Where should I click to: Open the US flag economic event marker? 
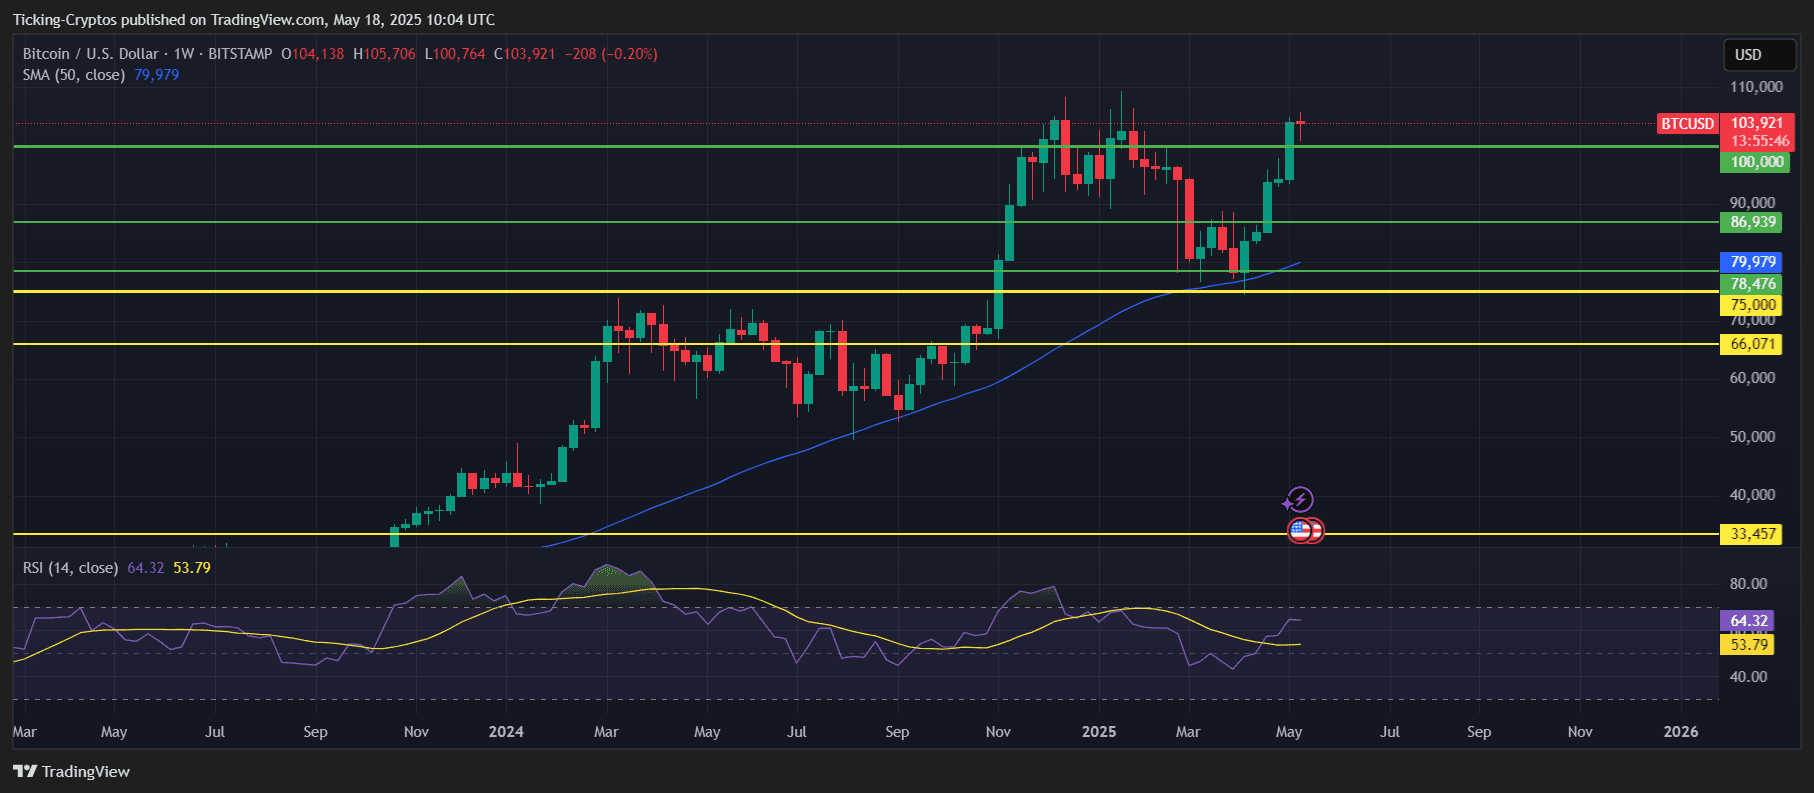point(1300,530)
